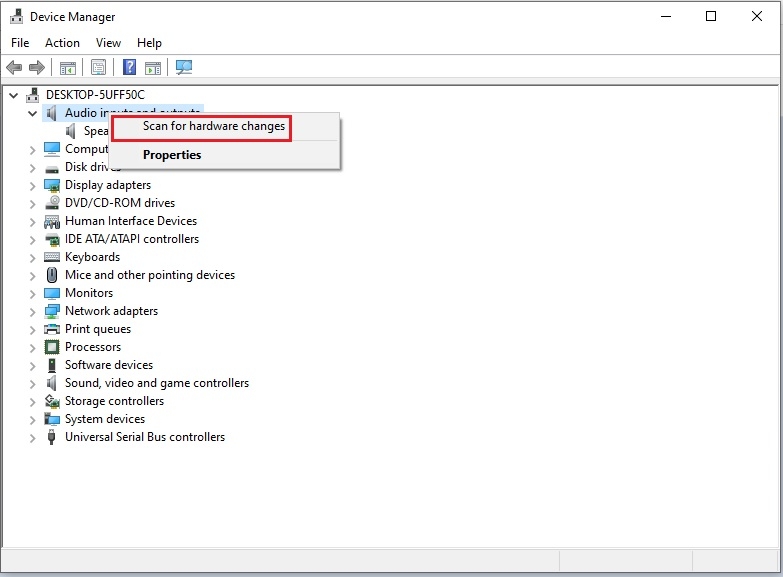
Task: Click the DESKTOP-5UFF50C computer icon
Action: click(32, 94)
